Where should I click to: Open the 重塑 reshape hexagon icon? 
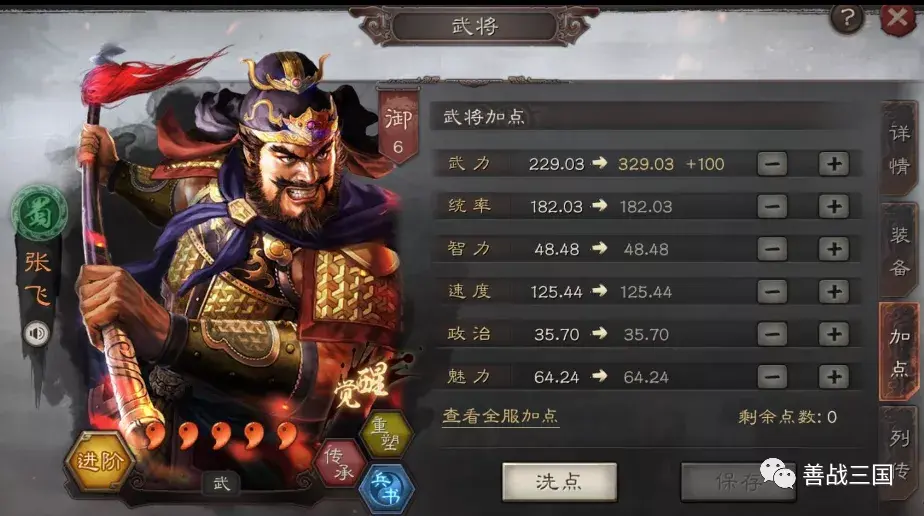tap(386, 434)
